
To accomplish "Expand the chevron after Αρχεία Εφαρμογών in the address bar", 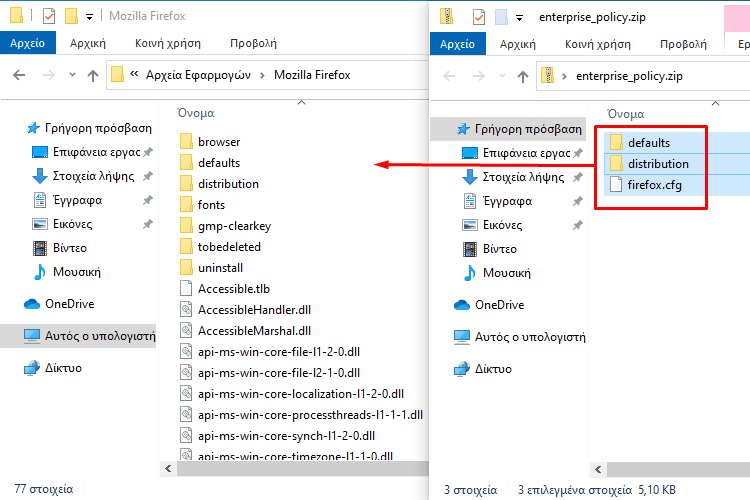I will click(x=263, y=75).
